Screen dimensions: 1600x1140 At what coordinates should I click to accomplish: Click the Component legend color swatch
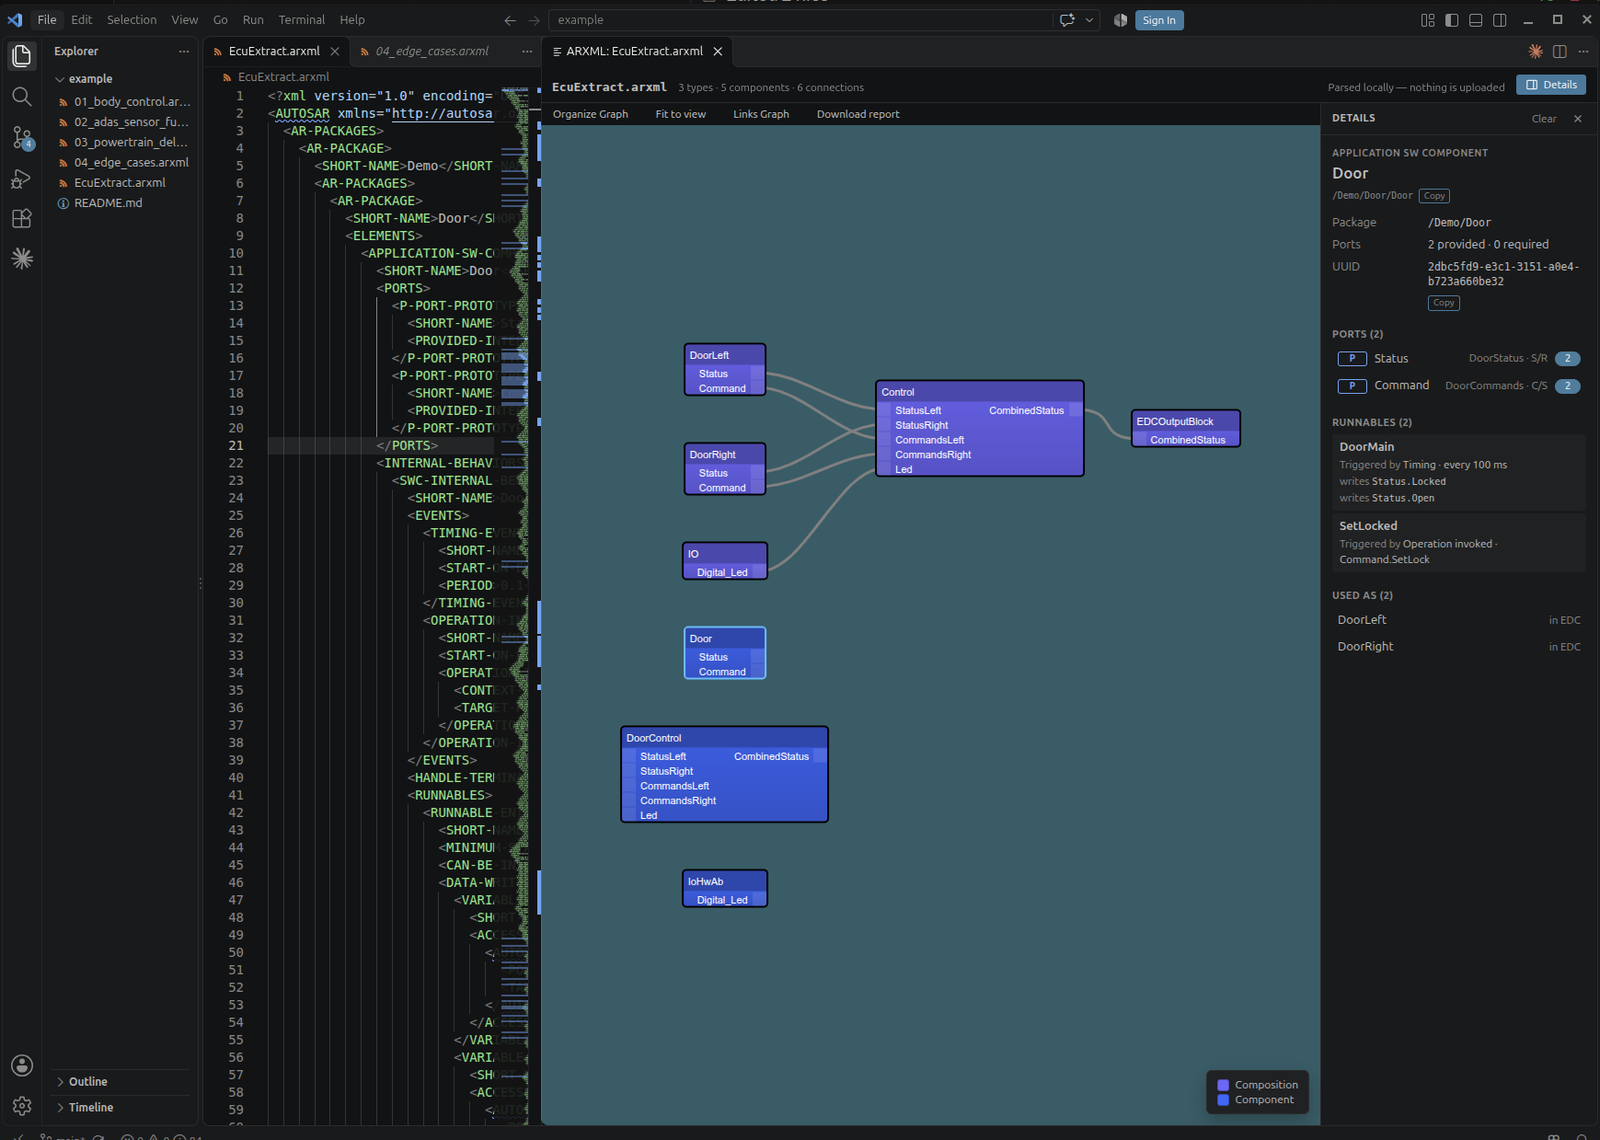point(1223,1100)
